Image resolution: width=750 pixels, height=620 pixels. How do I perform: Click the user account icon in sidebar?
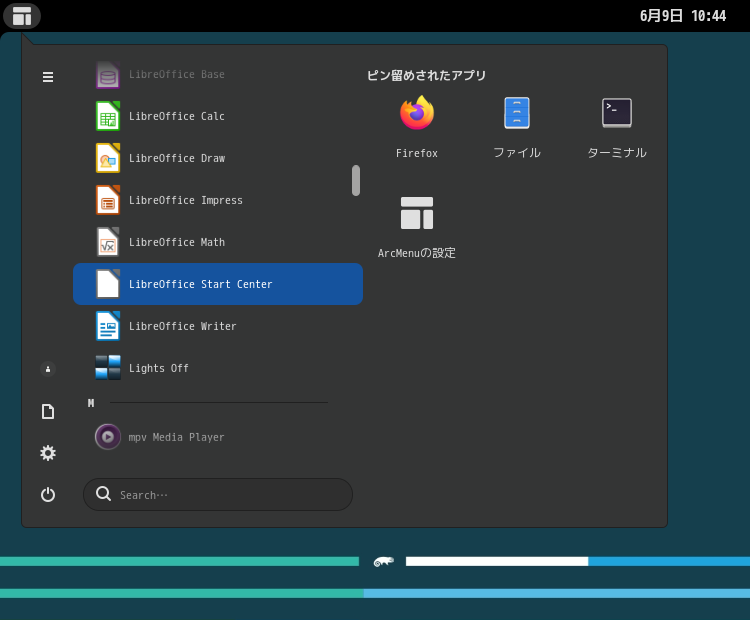[48, 369]
